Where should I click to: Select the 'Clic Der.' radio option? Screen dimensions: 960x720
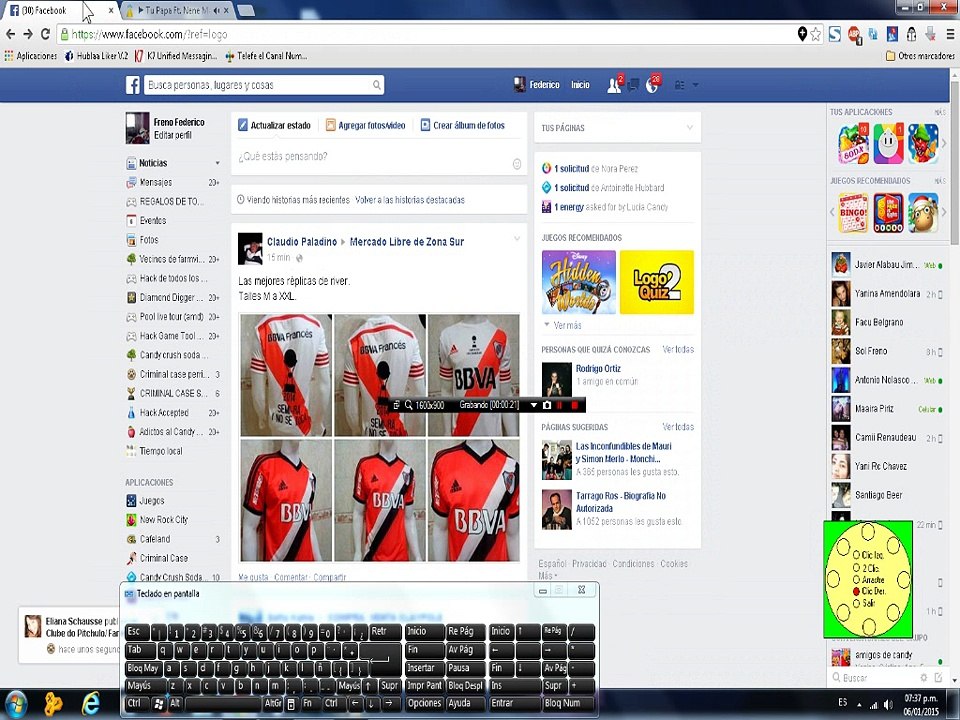(857, 591)
